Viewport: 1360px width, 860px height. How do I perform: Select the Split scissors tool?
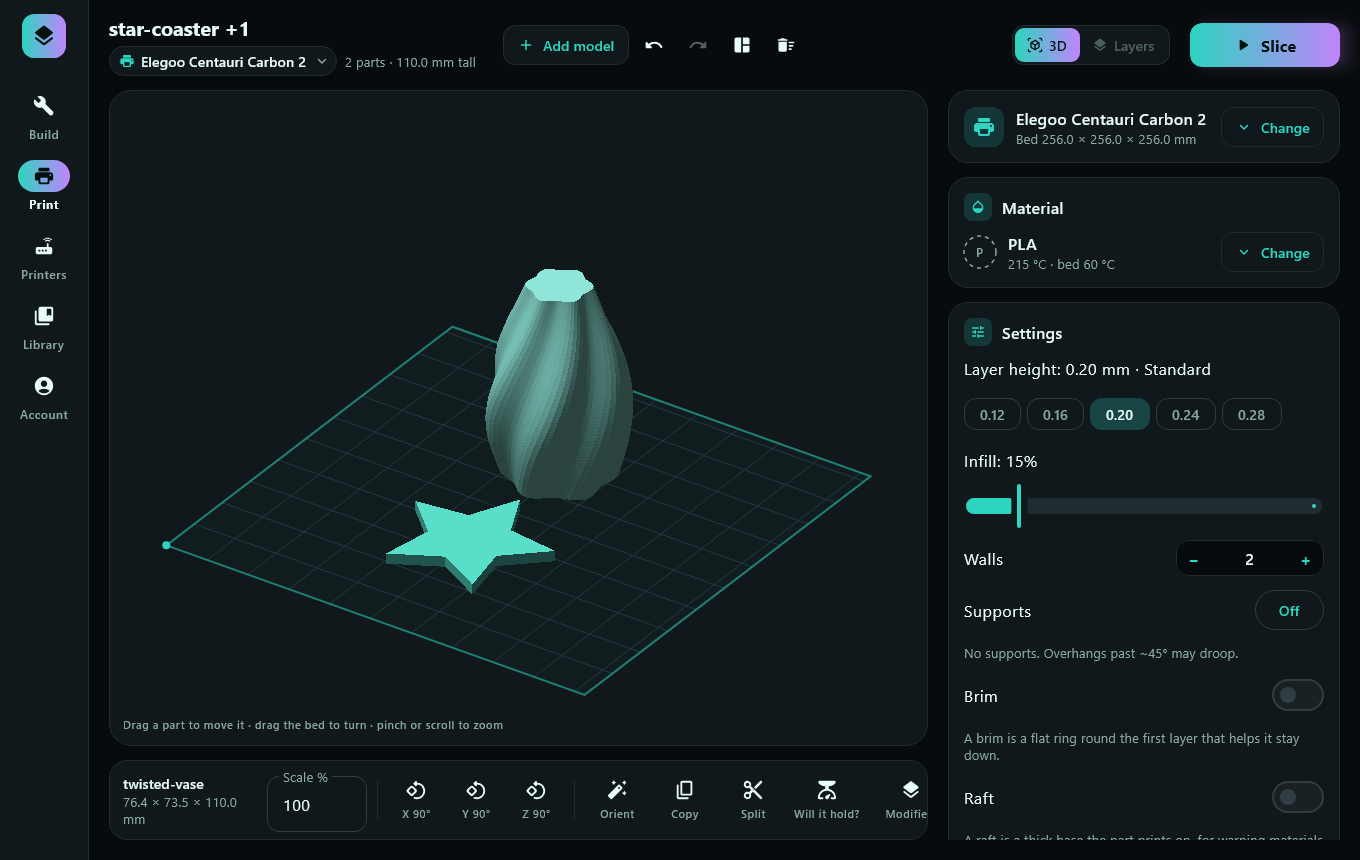753,800
